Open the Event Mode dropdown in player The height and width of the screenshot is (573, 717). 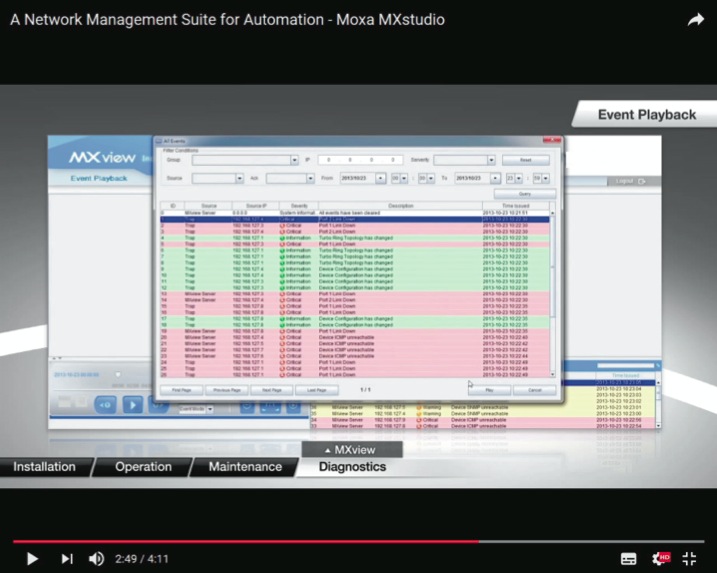pos(210,409)
